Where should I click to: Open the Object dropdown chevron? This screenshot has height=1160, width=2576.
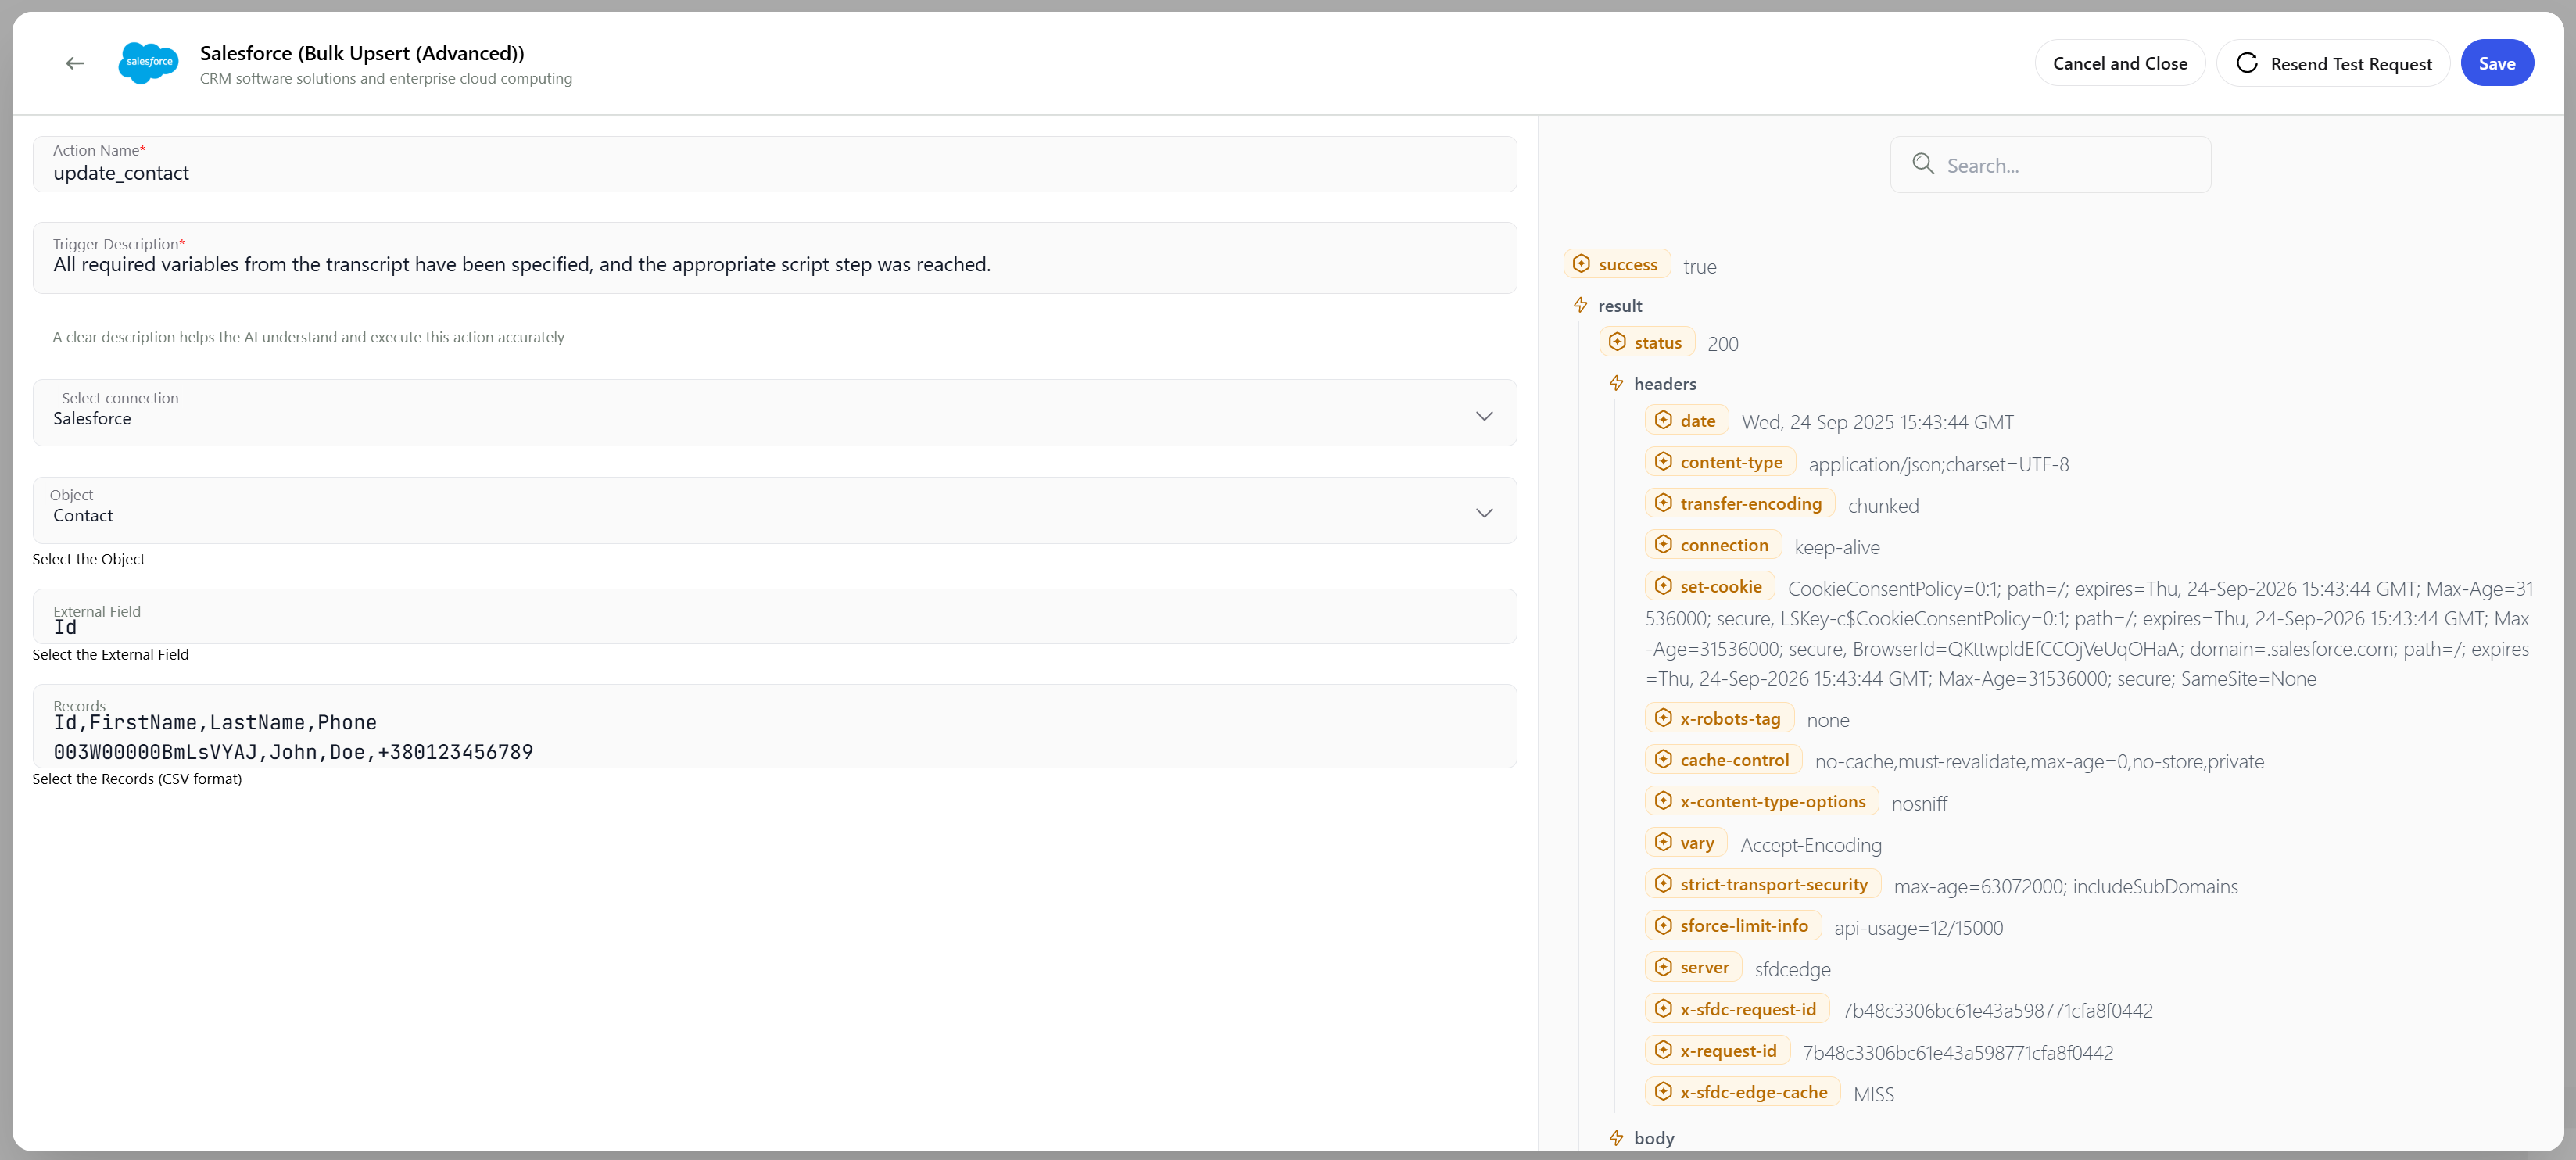click(x=1484, y=513)
